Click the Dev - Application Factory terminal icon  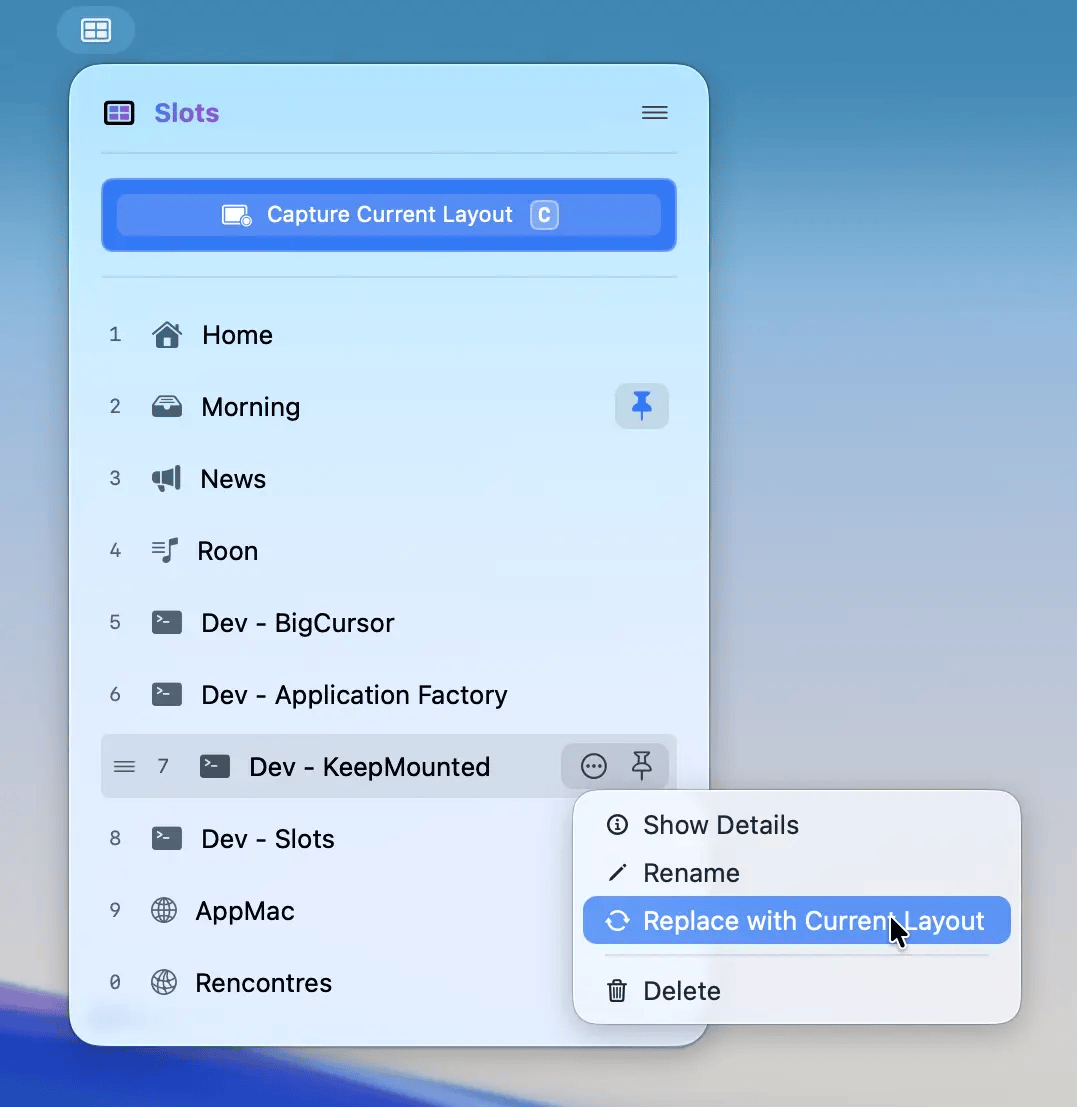[167, 695]
